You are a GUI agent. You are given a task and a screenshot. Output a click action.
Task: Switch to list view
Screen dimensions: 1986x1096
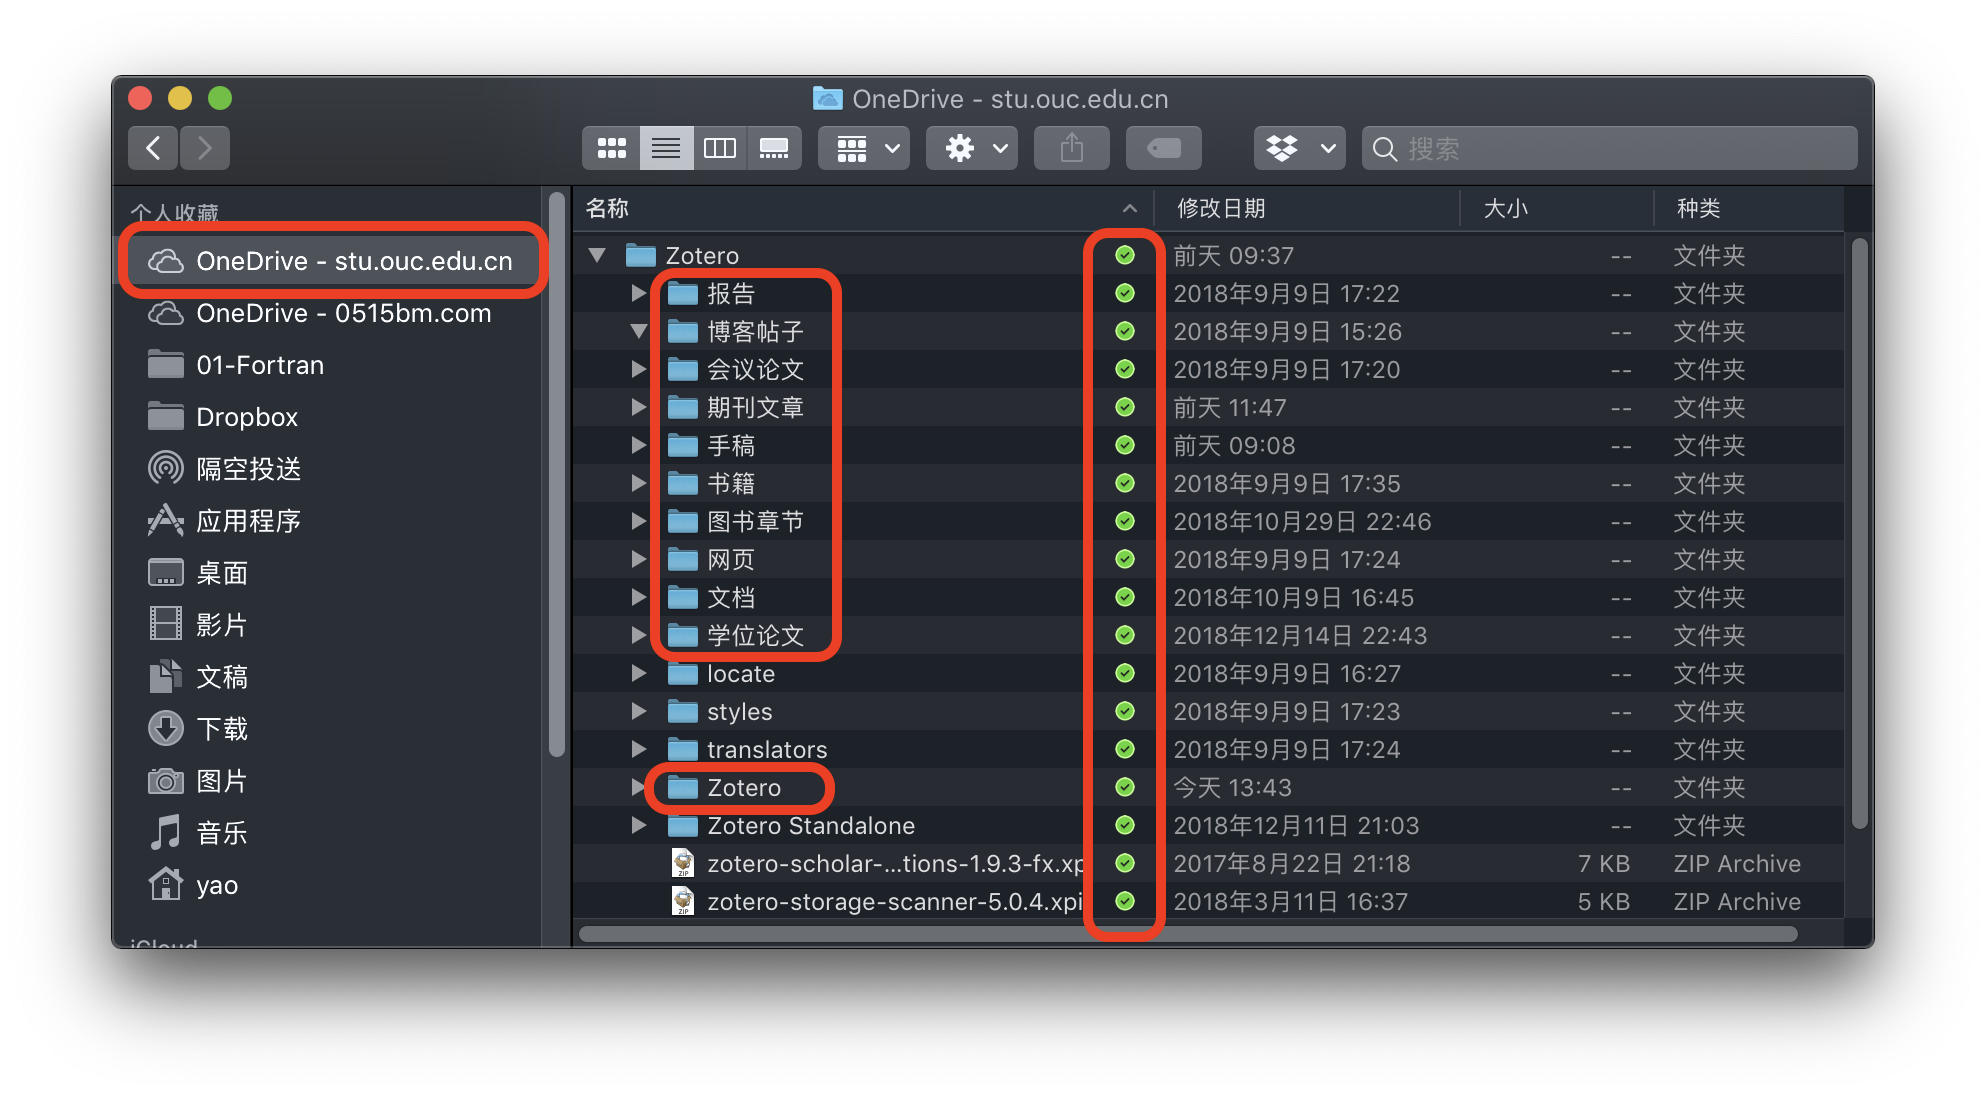click(x=666, y=149)
